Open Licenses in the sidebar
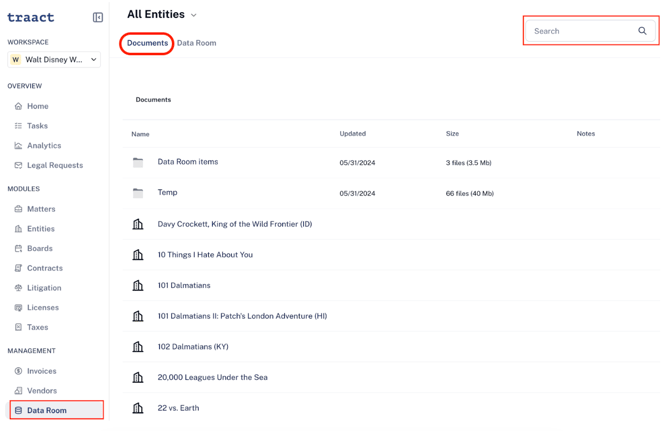This screenshot has width=670, height=431. (x=43, y=307)
